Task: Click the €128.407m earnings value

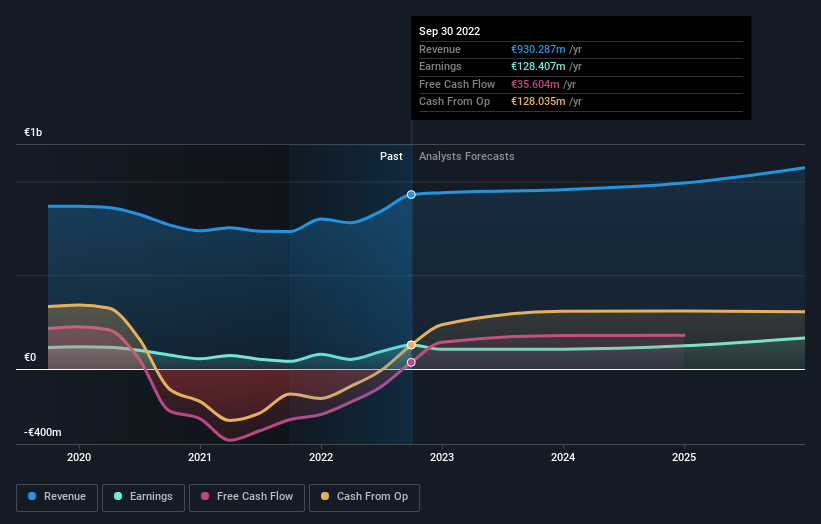Action: click(x=538, y=66)
